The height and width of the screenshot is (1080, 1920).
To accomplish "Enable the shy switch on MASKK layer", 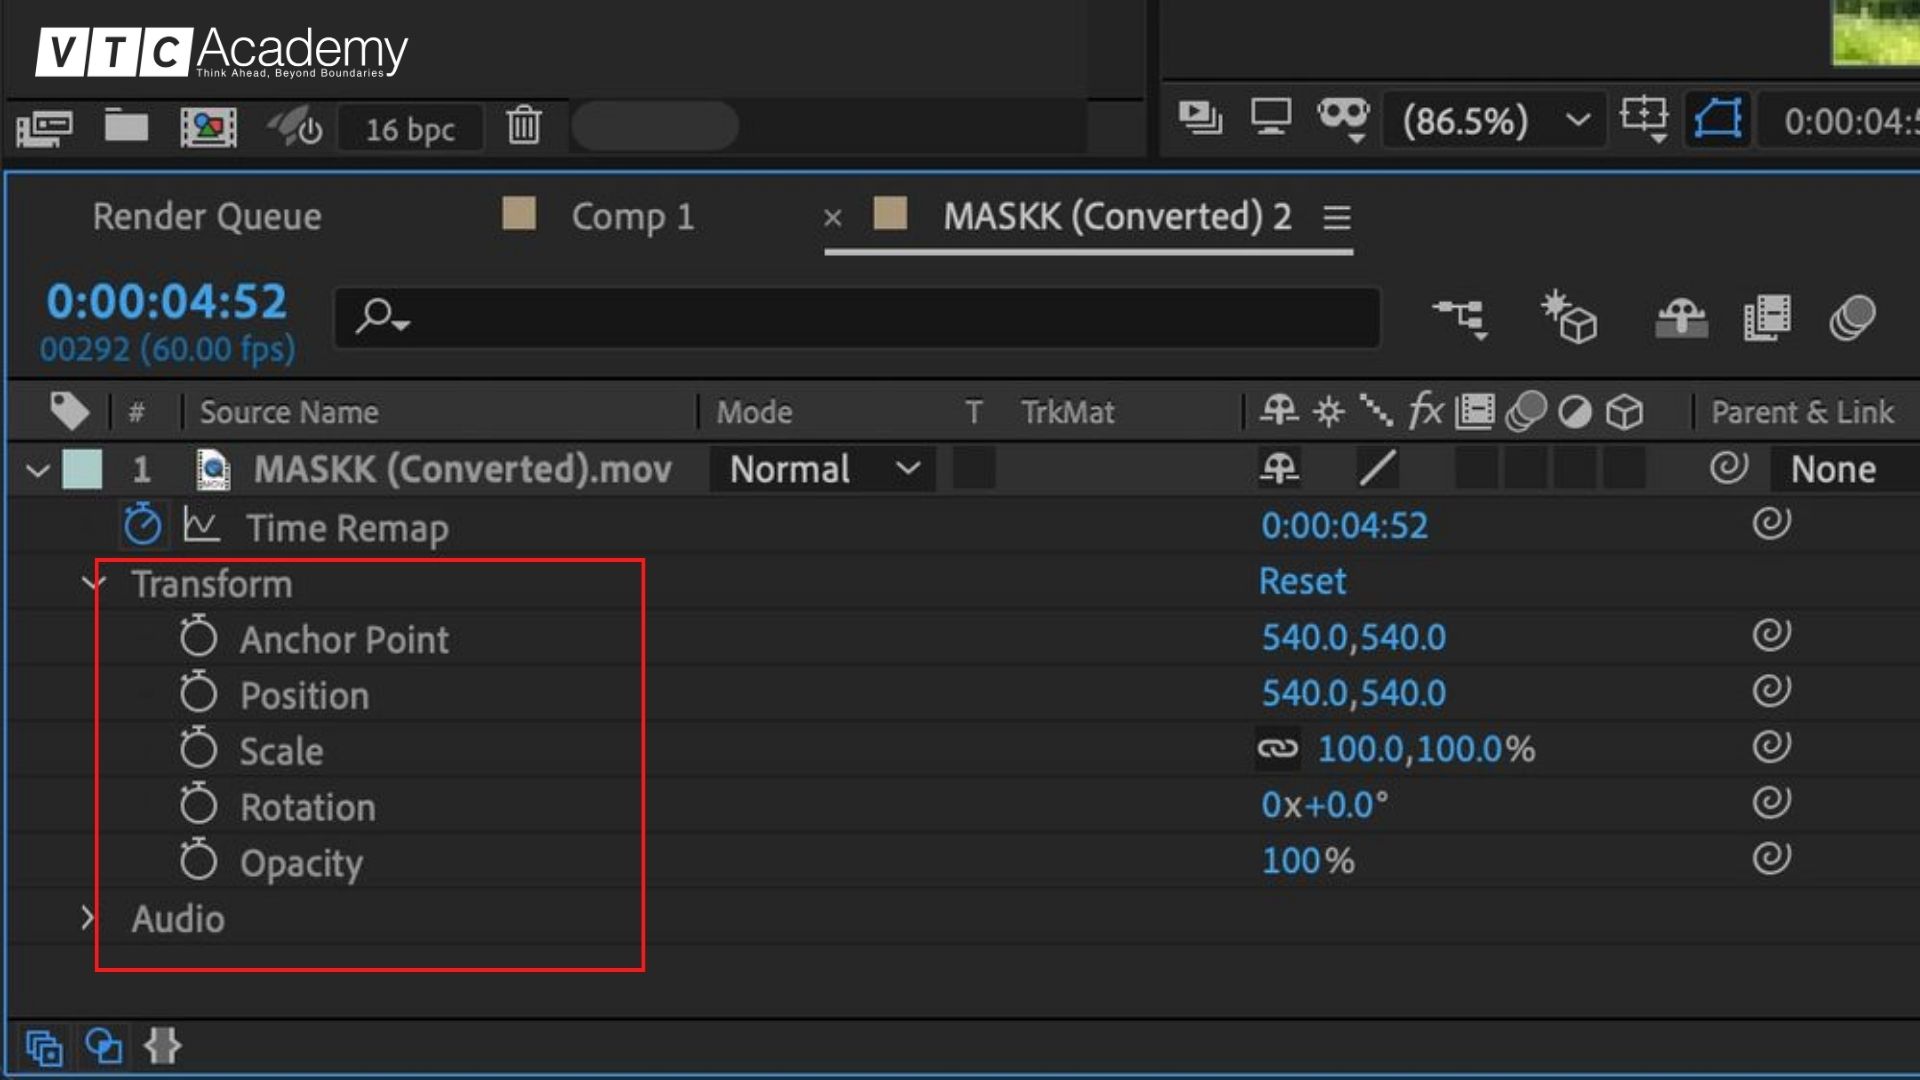I will pyautogui.click(x=1283, y=468).
